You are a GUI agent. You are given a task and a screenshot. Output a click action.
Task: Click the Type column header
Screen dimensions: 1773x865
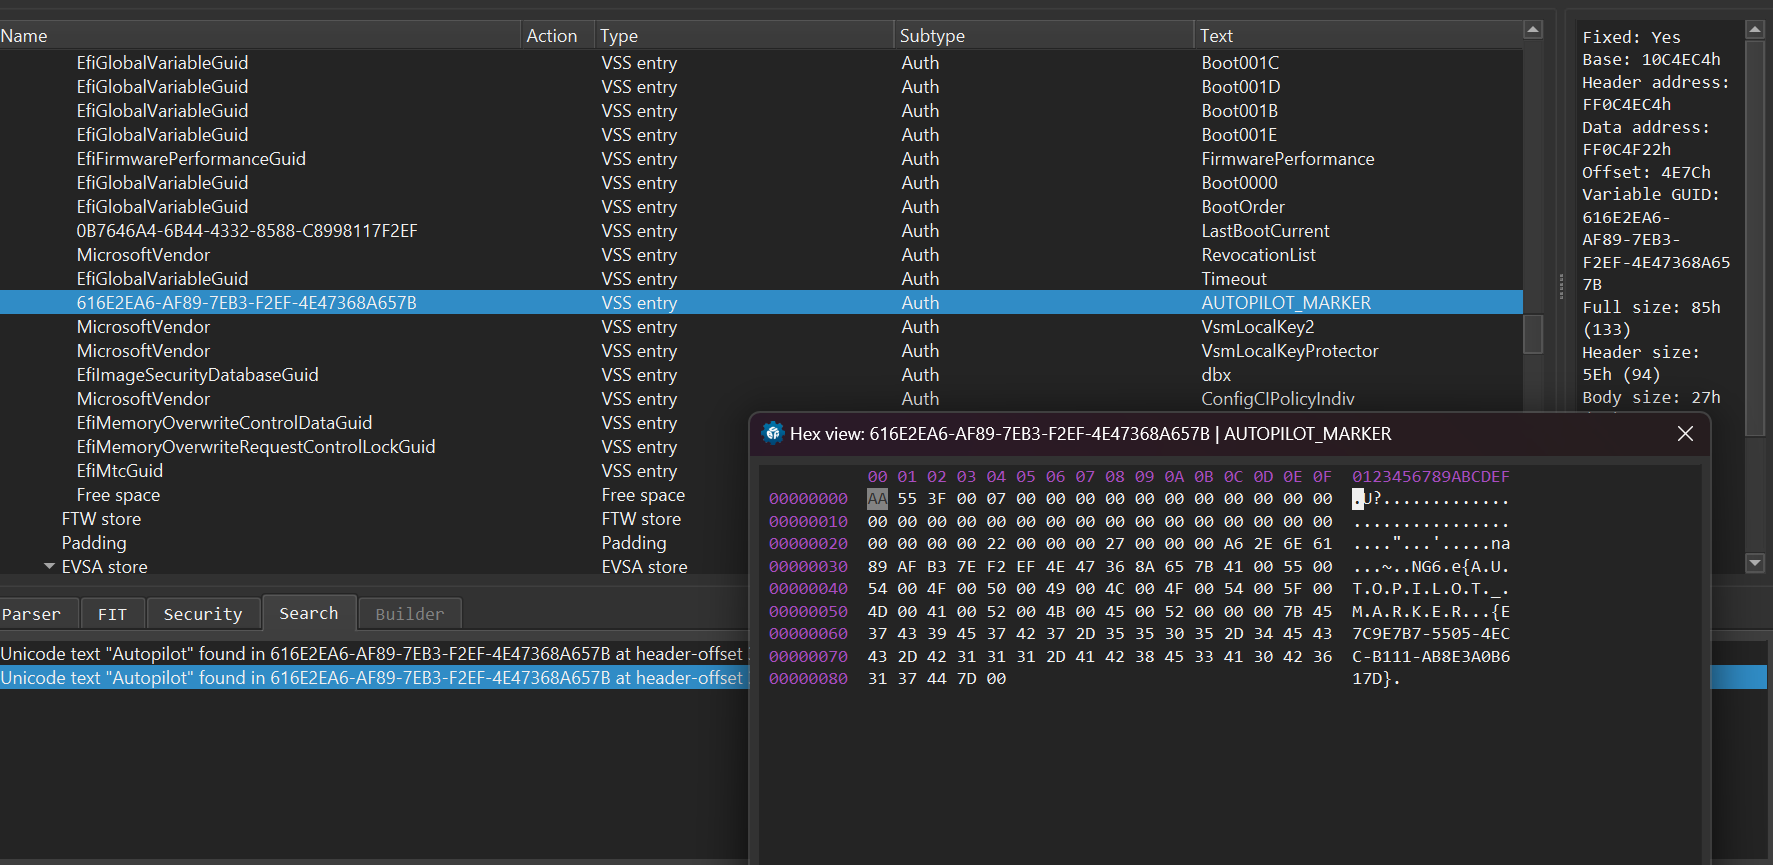pyautogui.click(x=744, y=35)
